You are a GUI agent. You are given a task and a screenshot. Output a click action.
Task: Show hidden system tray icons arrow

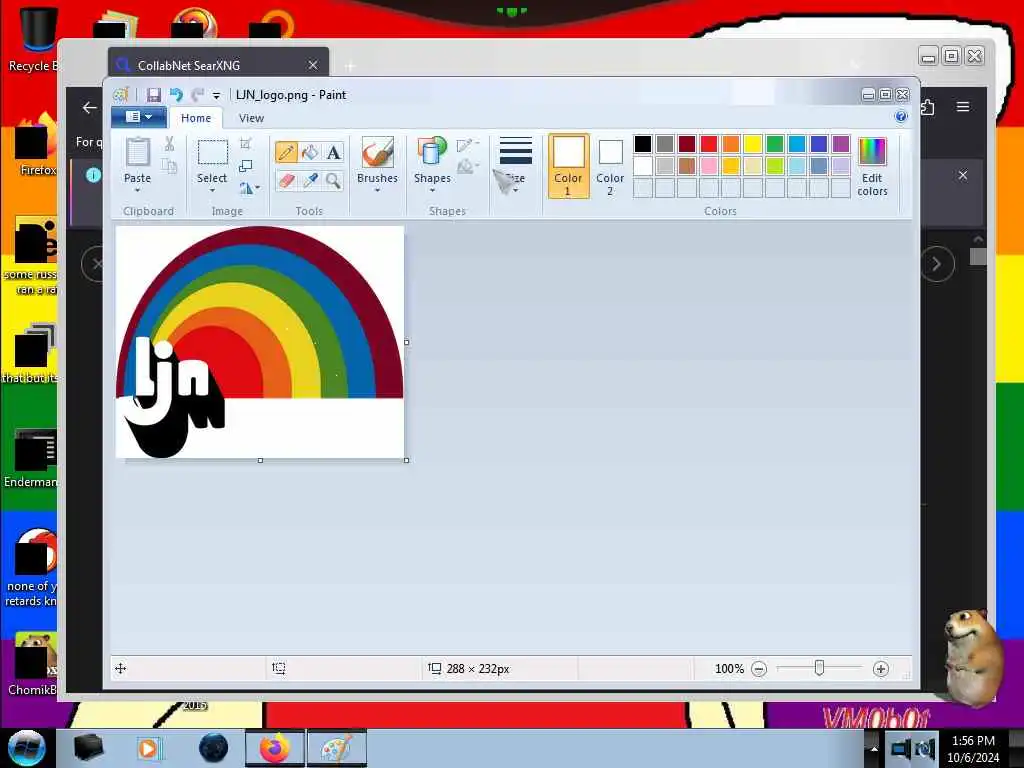(873, 748)
